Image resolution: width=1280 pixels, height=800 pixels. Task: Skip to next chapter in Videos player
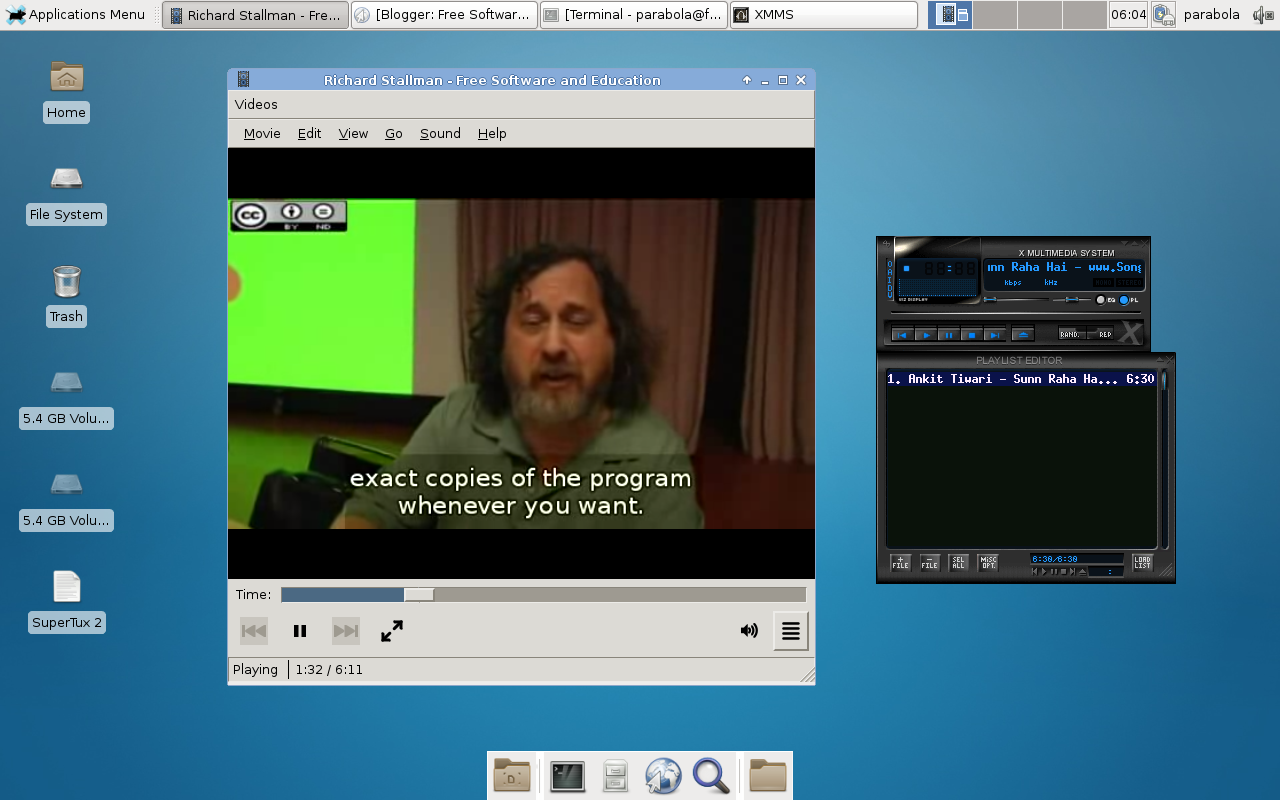tap(346, 631)
